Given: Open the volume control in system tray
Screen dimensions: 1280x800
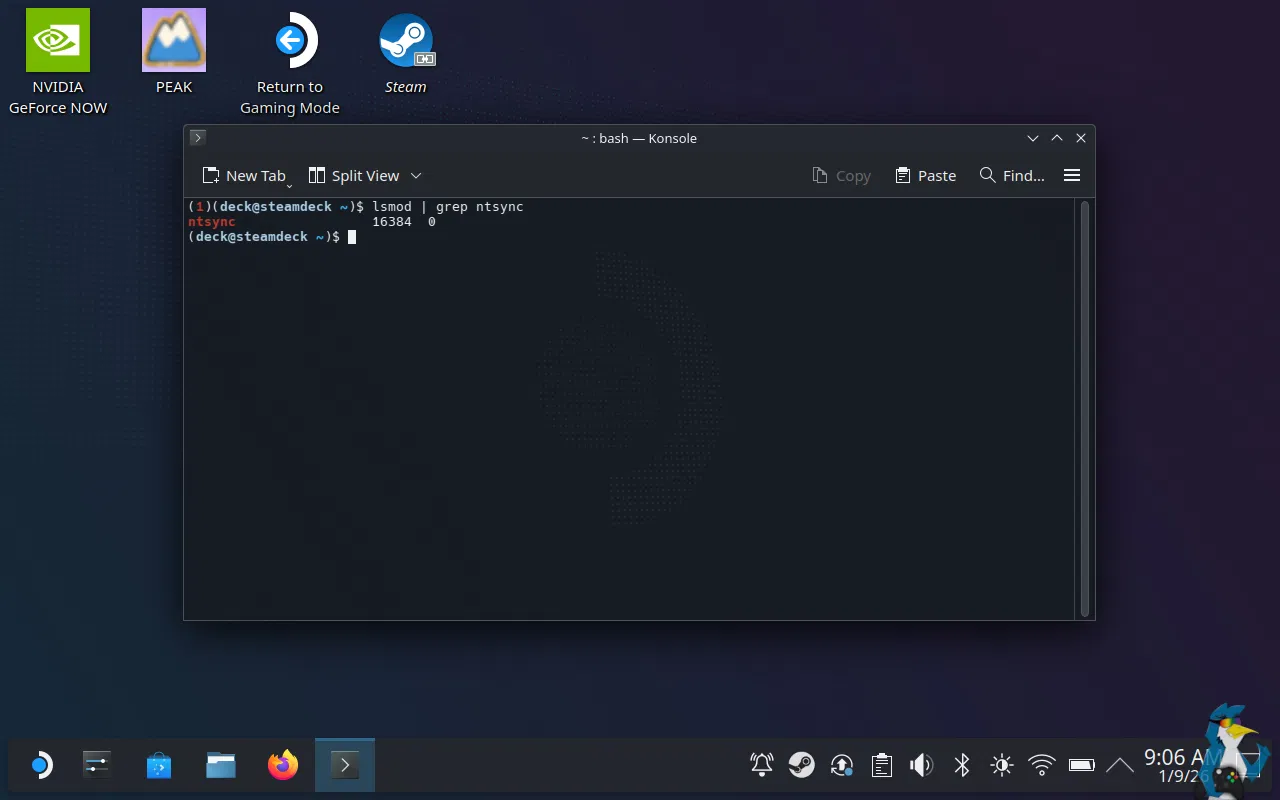Looking at the screenshot, I should pyautogui.click(x=921, y=766).
